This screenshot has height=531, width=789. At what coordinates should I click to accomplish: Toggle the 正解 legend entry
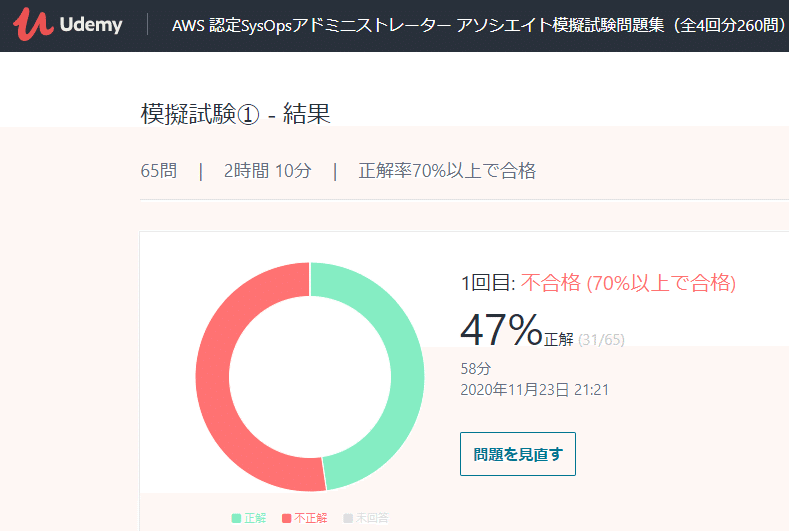[249, 518]
